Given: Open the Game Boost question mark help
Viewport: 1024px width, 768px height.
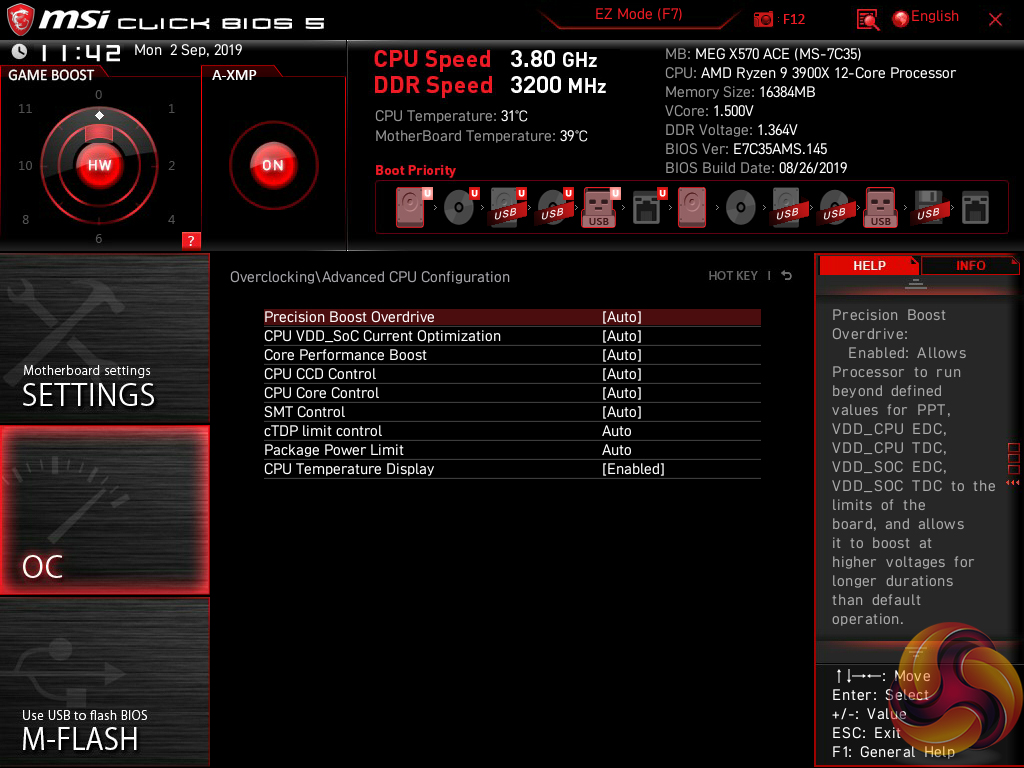Looking at the screenshot, I should [x=191, y=240].
